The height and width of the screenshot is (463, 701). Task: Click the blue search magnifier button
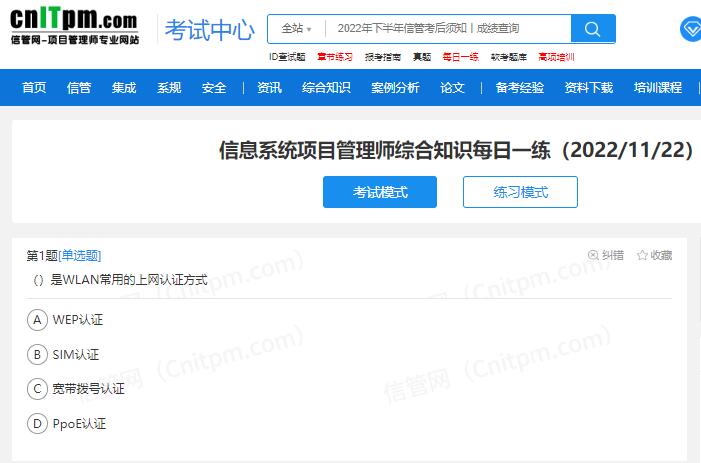[x=593, y=29]
